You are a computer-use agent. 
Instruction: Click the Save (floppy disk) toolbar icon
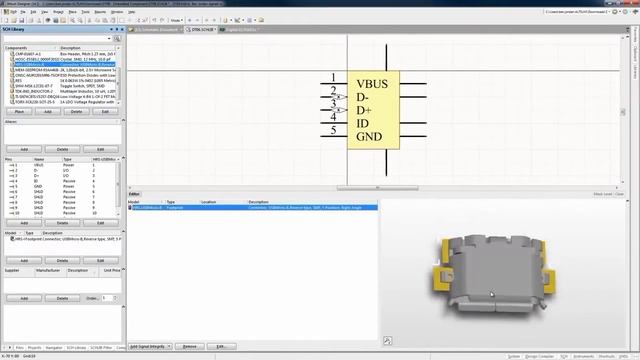click(x=22, y=20)
